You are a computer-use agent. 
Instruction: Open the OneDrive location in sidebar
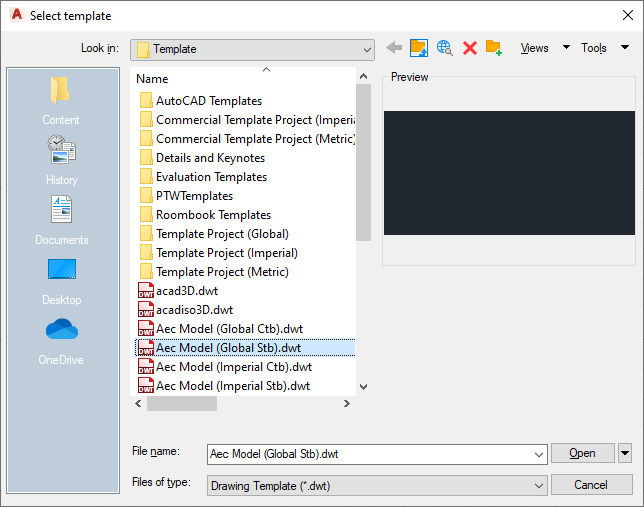tap(62, 341)
